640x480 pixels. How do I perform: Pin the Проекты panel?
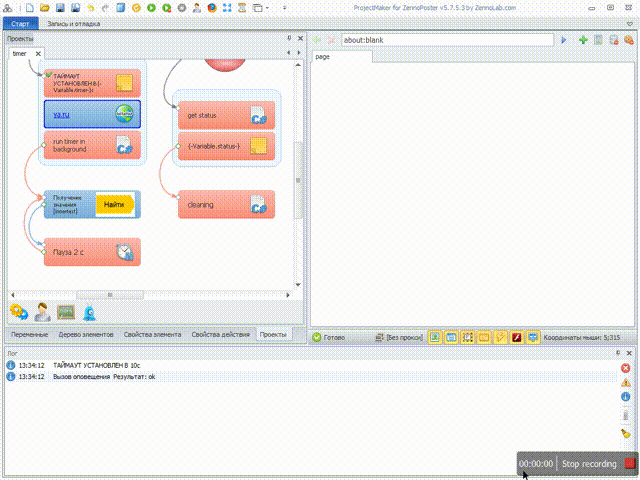289,38
